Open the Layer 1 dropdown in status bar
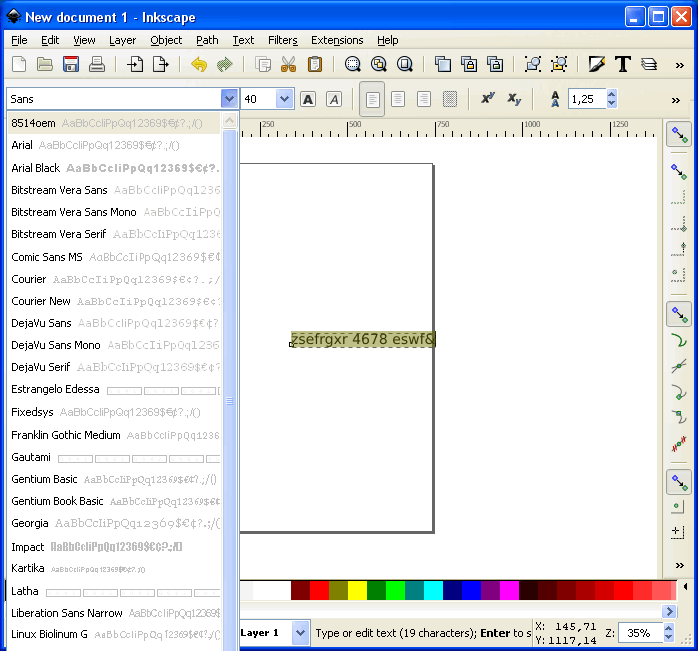Screen dimensions: 698x651 pyautogui.click(x=300, y=633)
